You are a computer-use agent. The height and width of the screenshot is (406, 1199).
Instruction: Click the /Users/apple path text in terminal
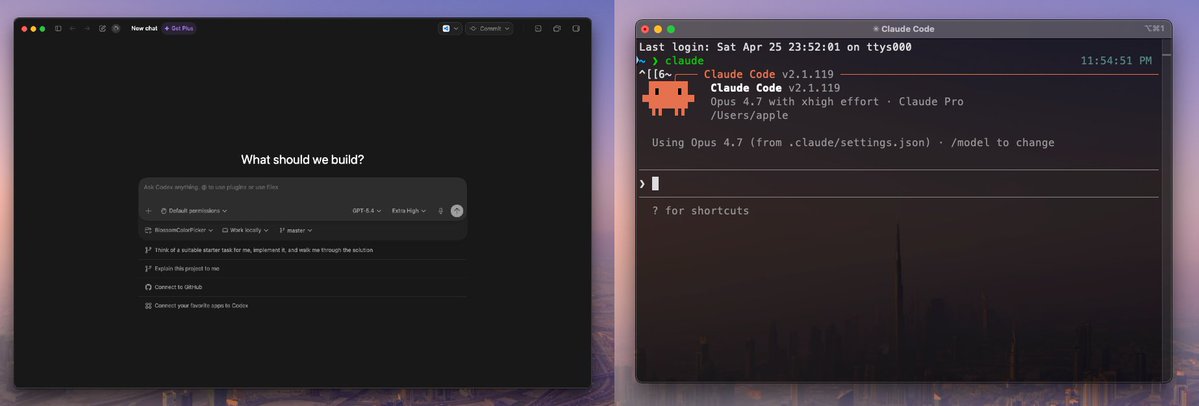tap(749, 115)
